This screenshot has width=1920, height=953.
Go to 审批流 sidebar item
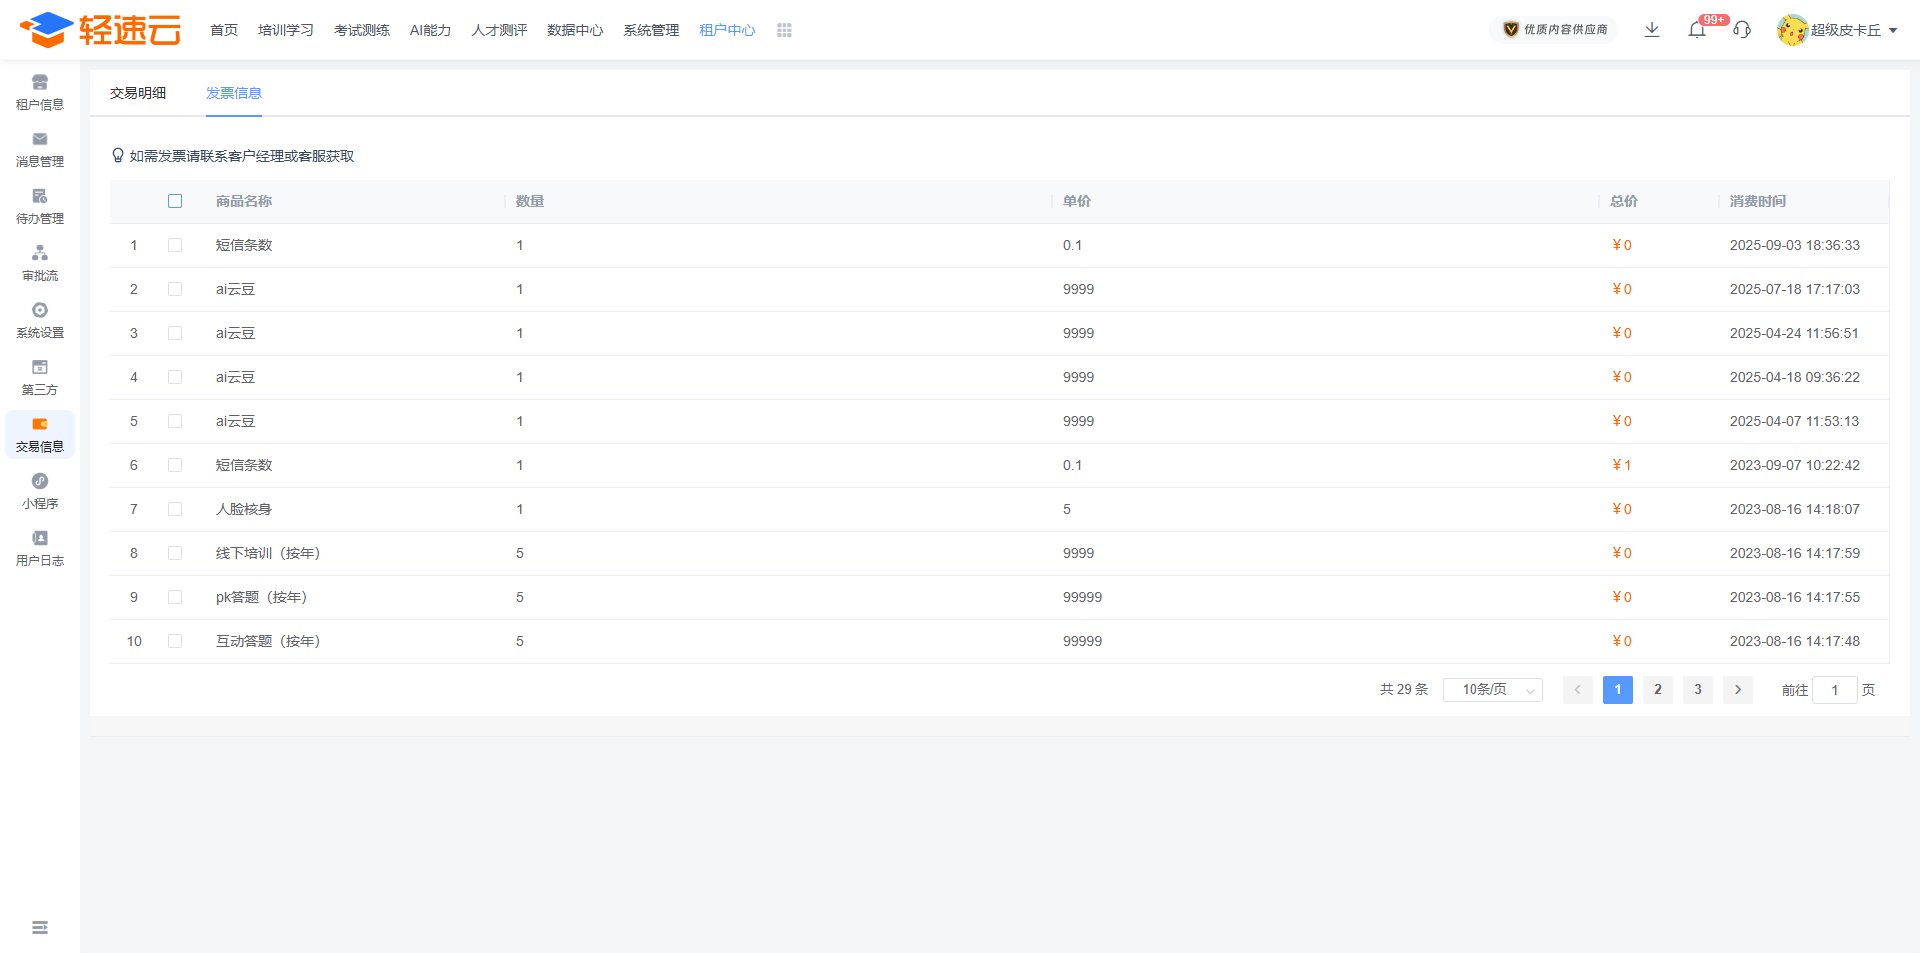click(x=40, y=263)
